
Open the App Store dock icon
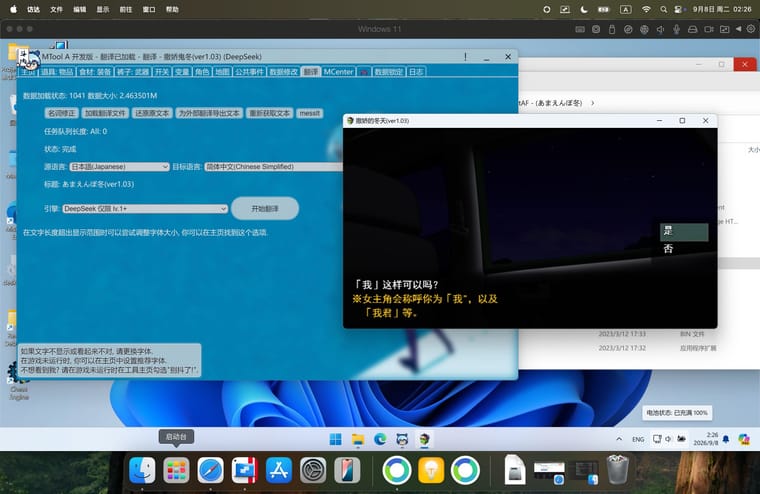[279, 470]
